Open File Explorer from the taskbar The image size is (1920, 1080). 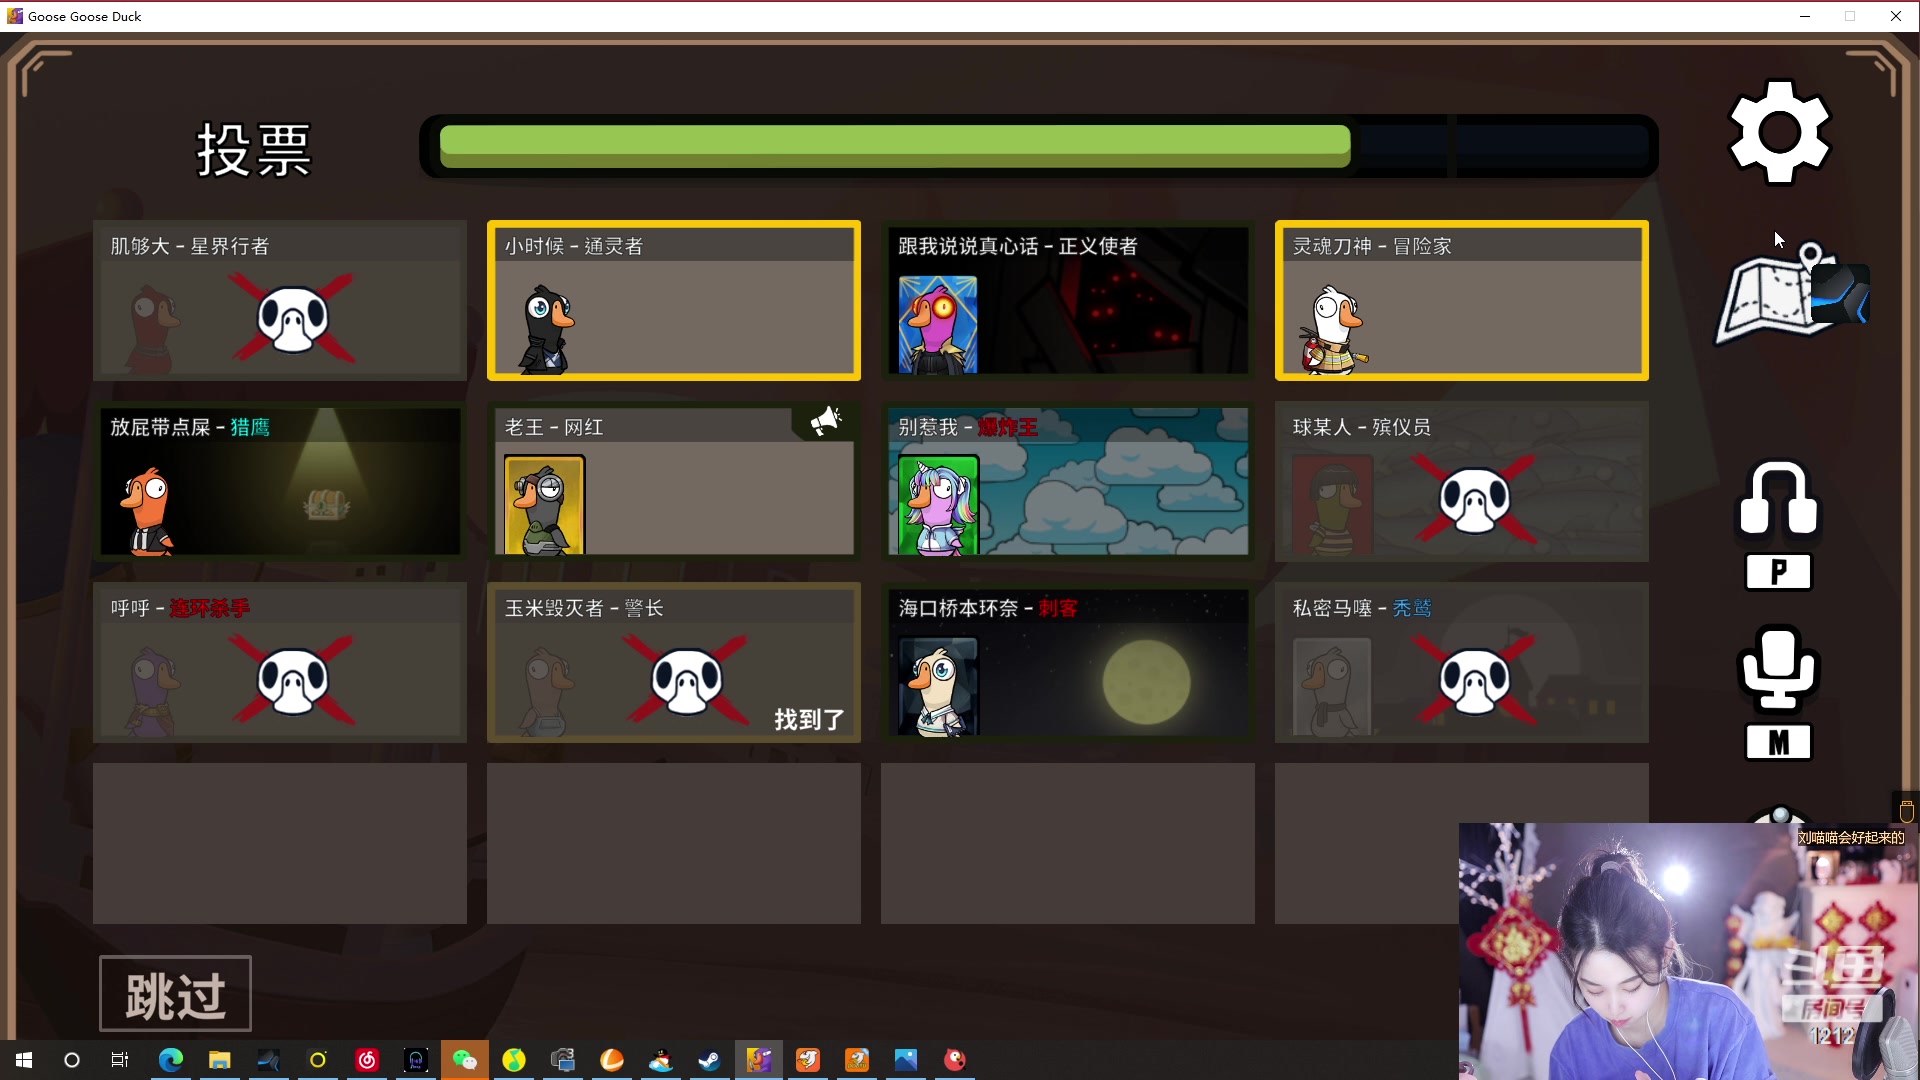click(x=220, y=1060)
